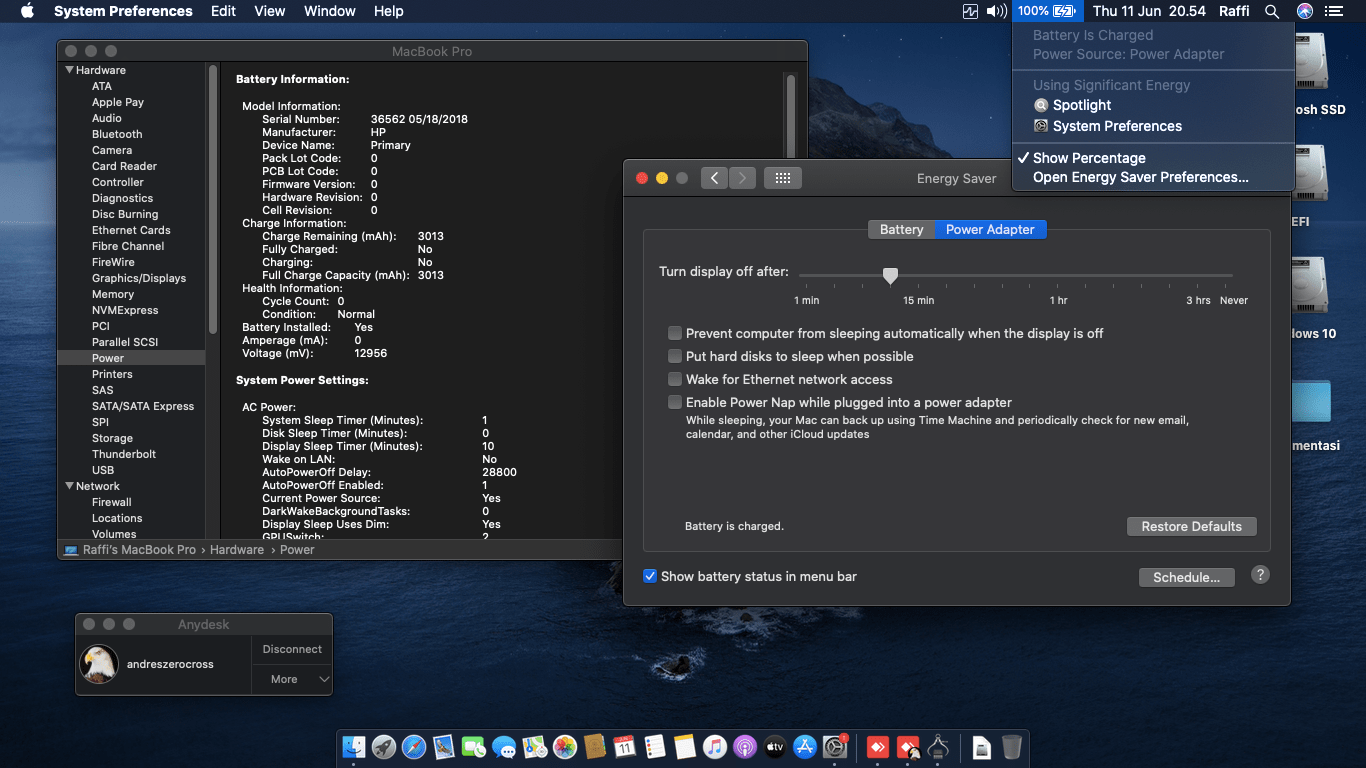Toggle Show Percentage in battery menu
Viewport: 1366px width, 768px height.
1152,158
